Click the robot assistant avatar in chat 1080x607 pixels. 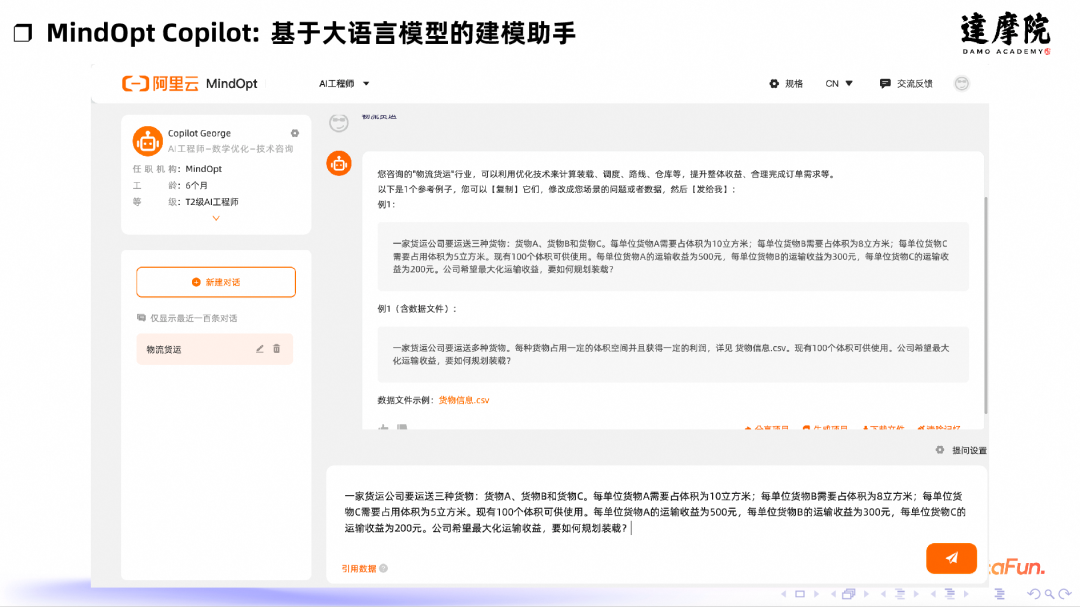pos(338,163)
